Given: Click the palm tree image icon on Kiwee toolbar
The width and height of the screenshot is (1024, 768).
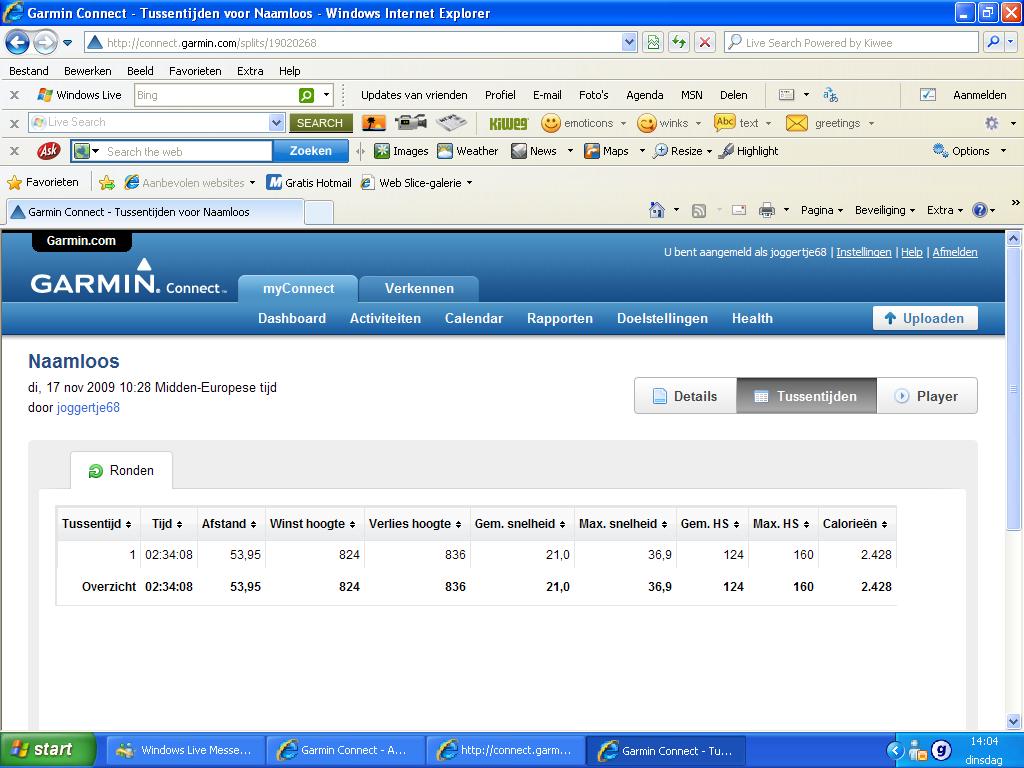Looking at the screenshot, I should [374, 123].
